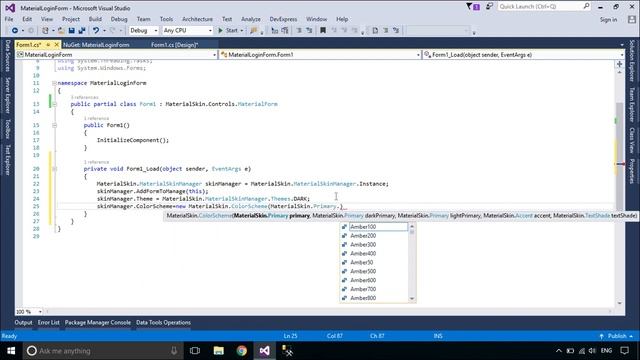Open the Error List panel tab

tap(49, 322)
